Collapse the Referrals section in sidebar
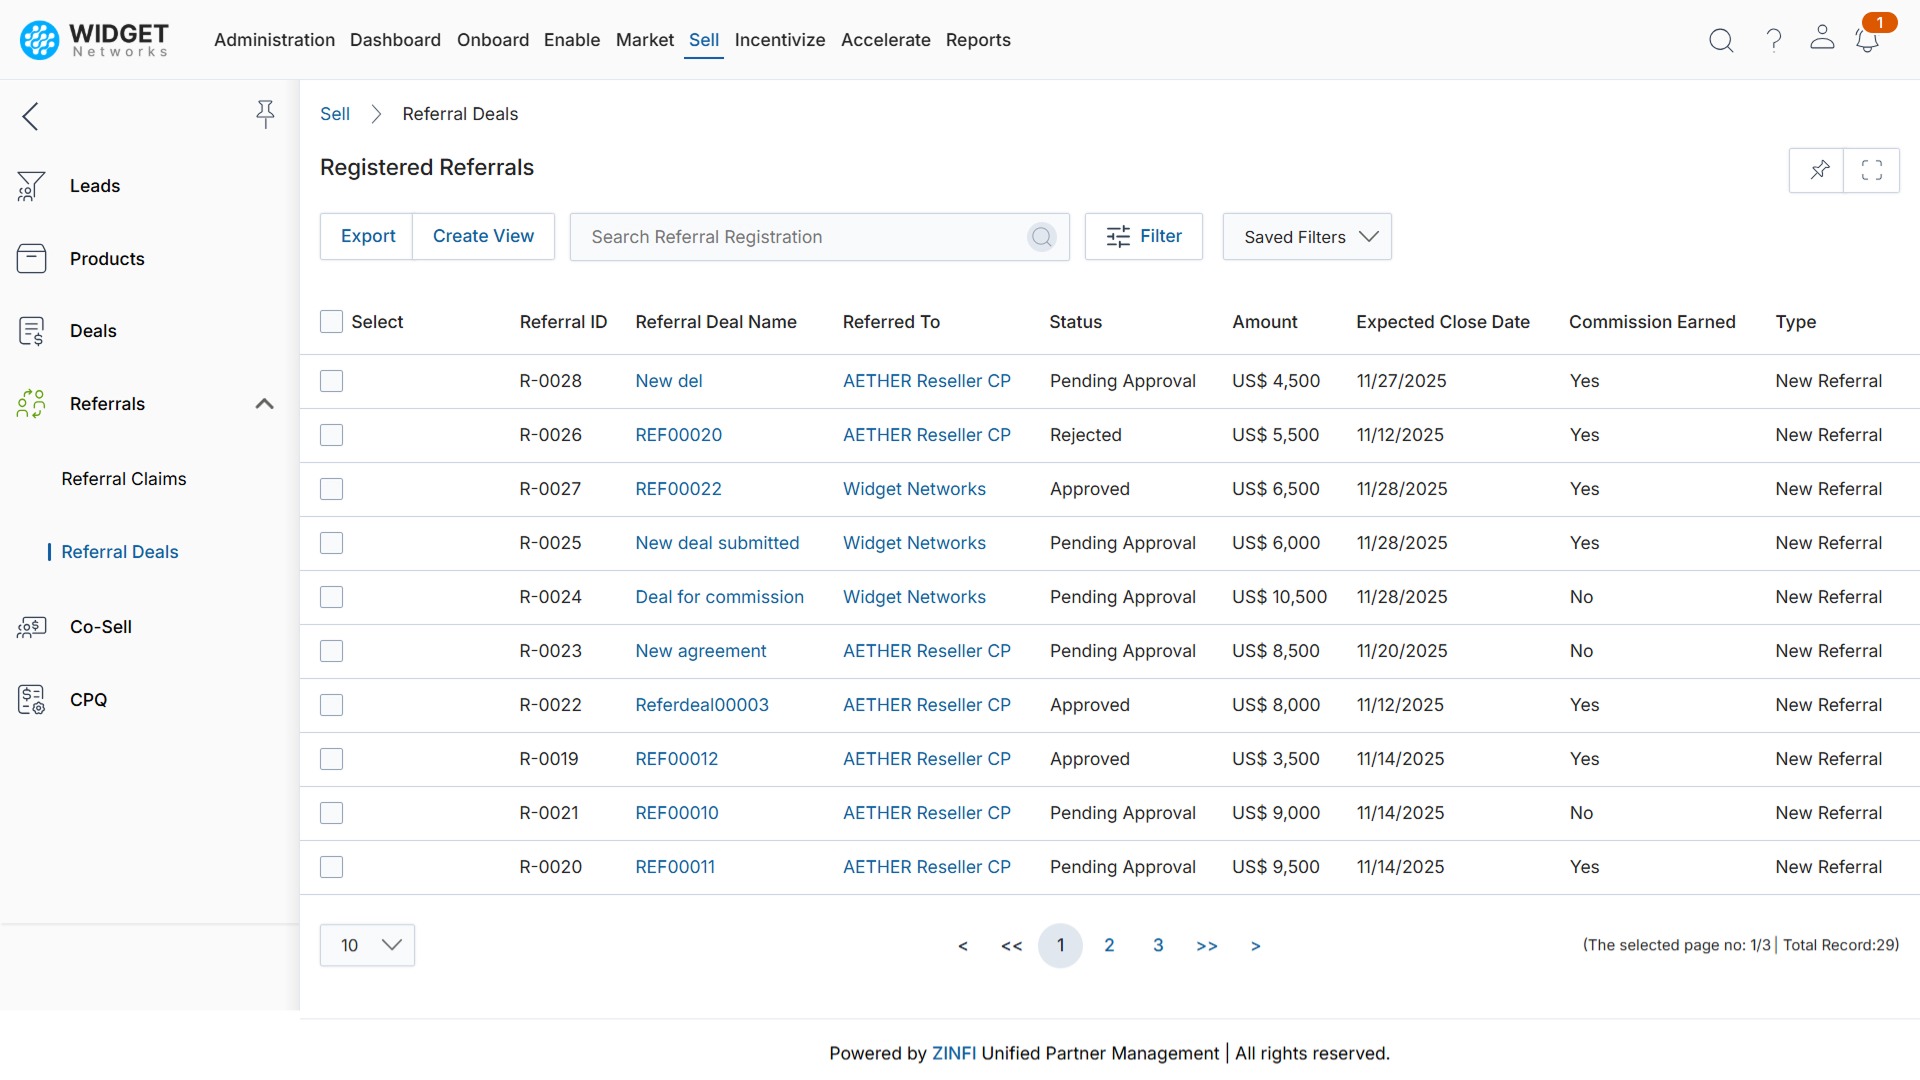 click(264, 404)
